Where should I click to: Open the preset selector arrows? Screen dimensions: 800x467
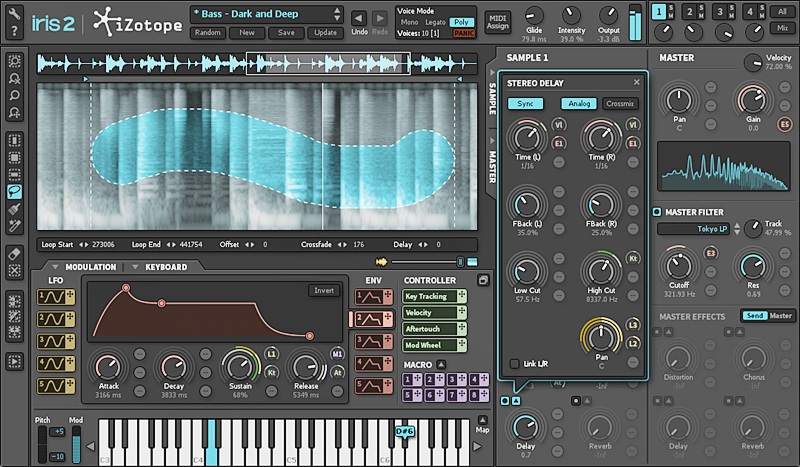pyautogui.click(x=337, y=14)
